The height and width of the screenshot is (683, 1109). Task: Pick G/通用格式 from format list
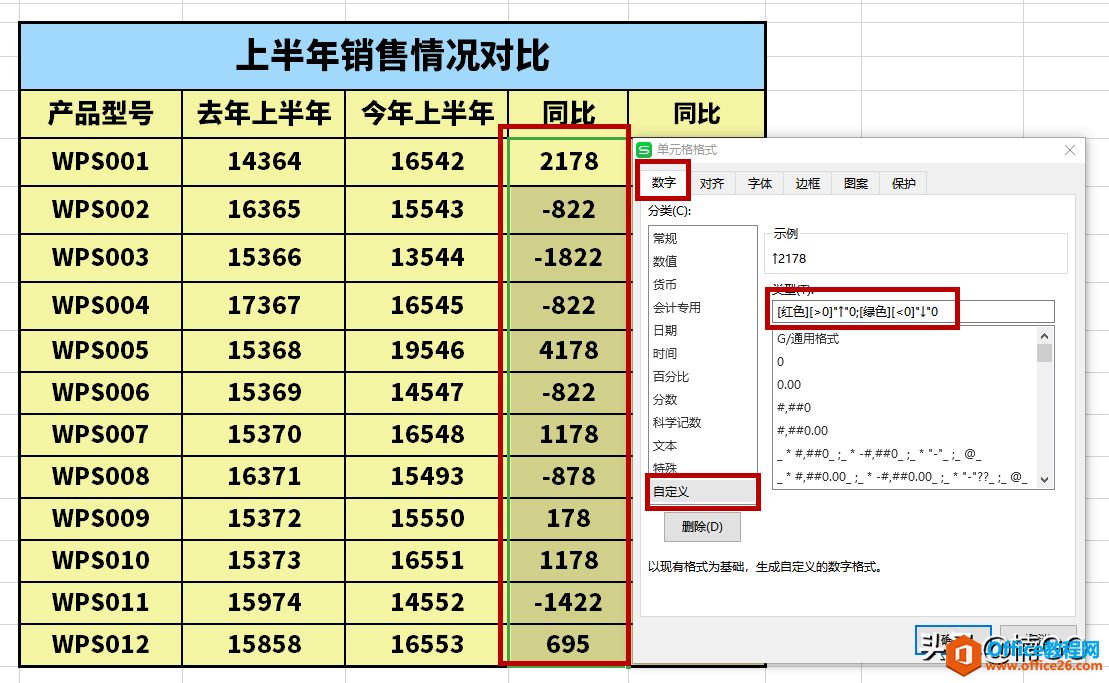(x=904, y=339)
